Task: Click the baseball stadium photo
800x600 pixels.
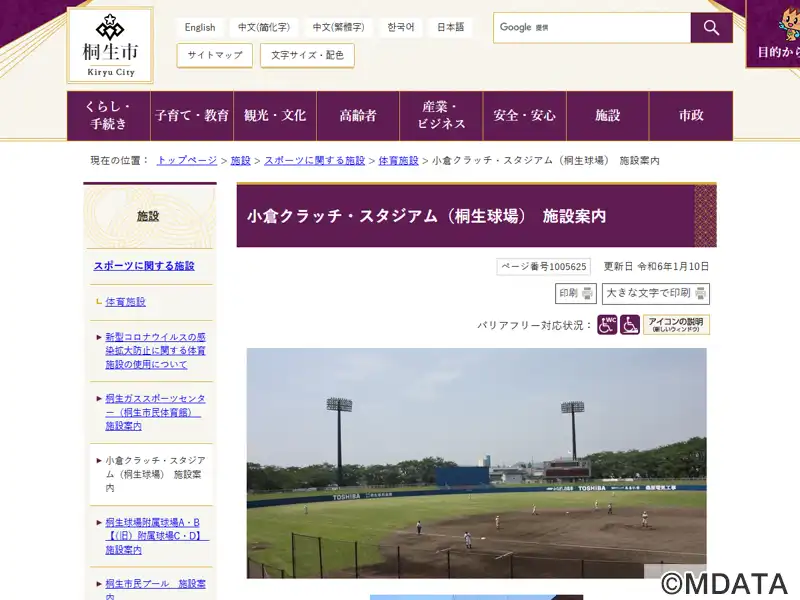Action: pos(477,463)
